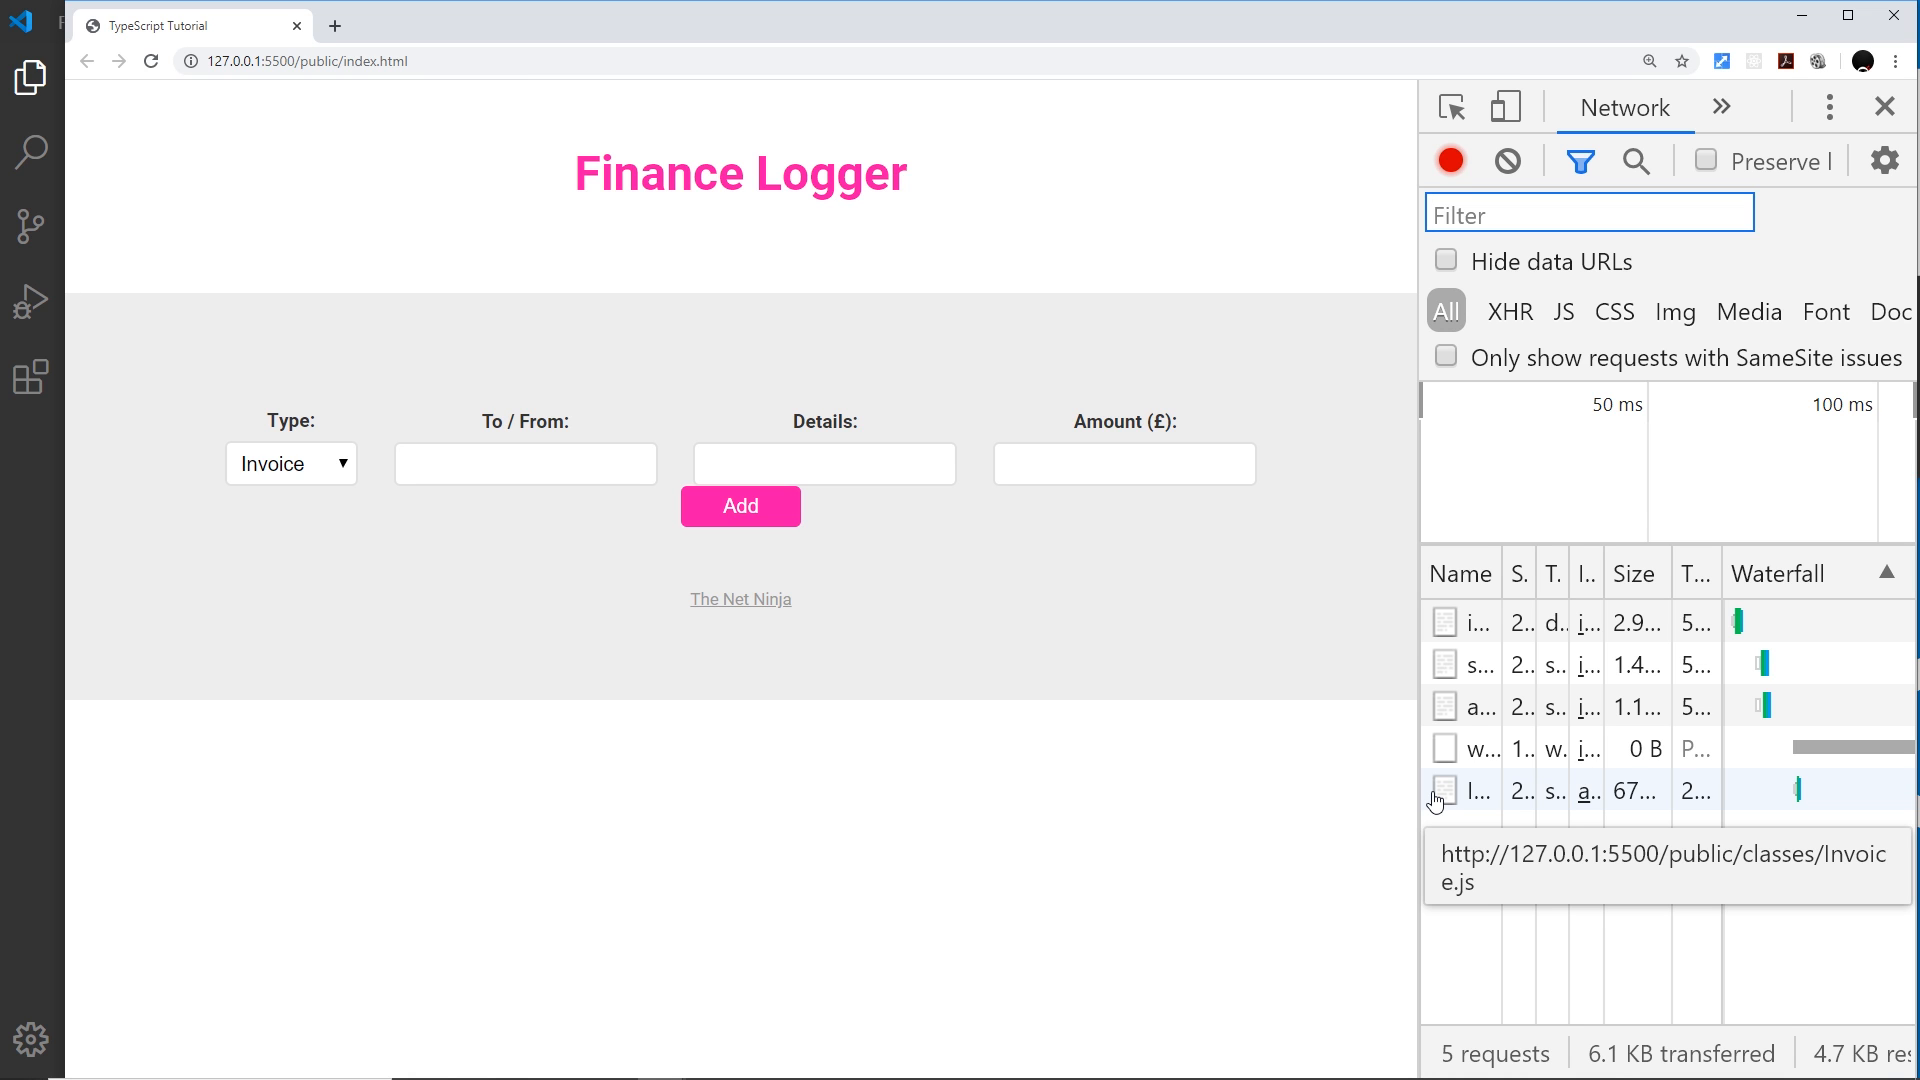
Task: Open network settings gear icon
Action: (1885, 160)
